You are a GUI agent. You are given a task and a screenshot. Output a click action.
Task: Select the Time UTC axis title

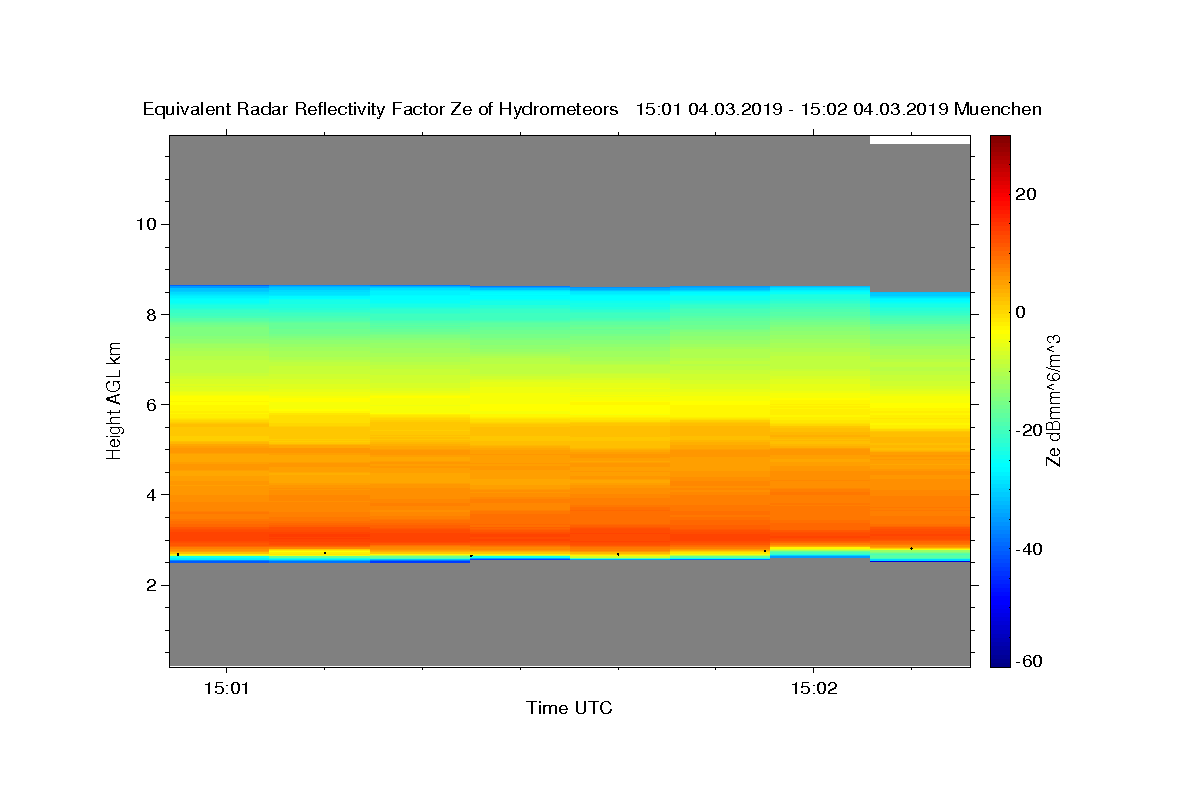(569, 708)
